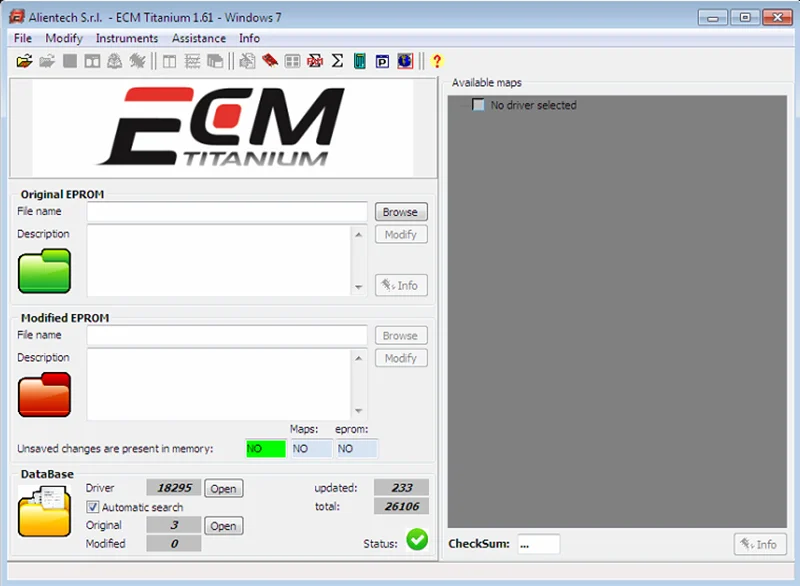
Task: Click the greyed chip toolbar icon
Action: [137, 62]
